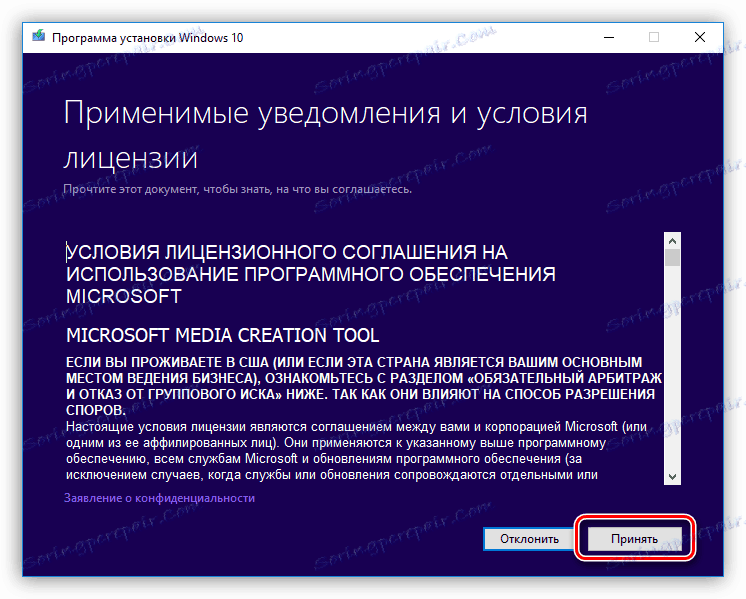Open the Заявление о конфиденциальности link

(159, 498)
